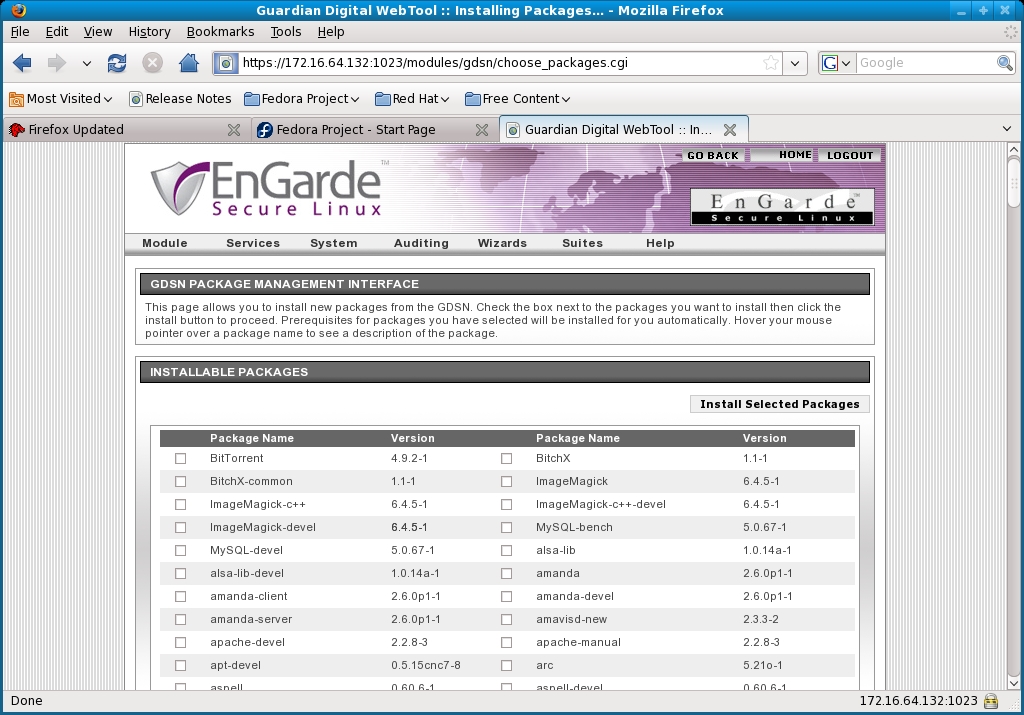Open the System navigation menu
This screenshot has width=1024, height=715.
(x=334, y=243)
